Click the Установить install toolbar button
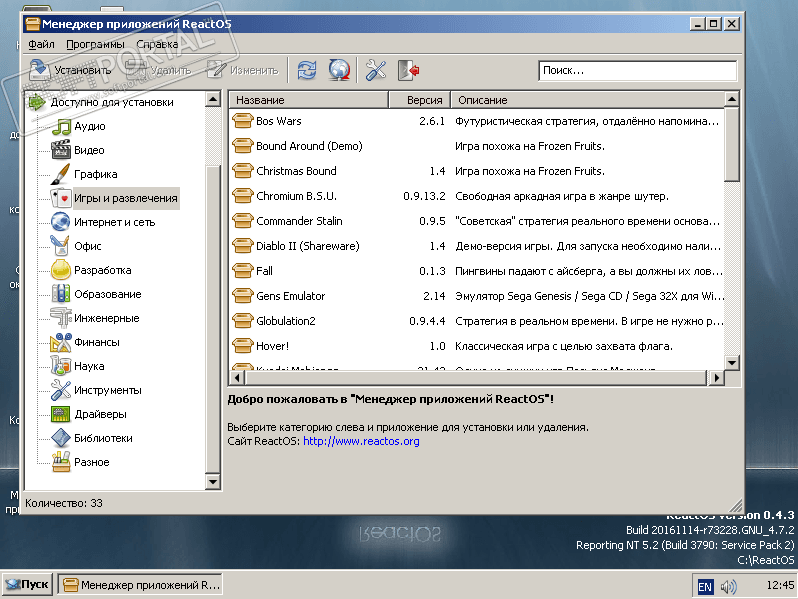The height and width of the screenshot is (599, 798). (x=70, y=70)
